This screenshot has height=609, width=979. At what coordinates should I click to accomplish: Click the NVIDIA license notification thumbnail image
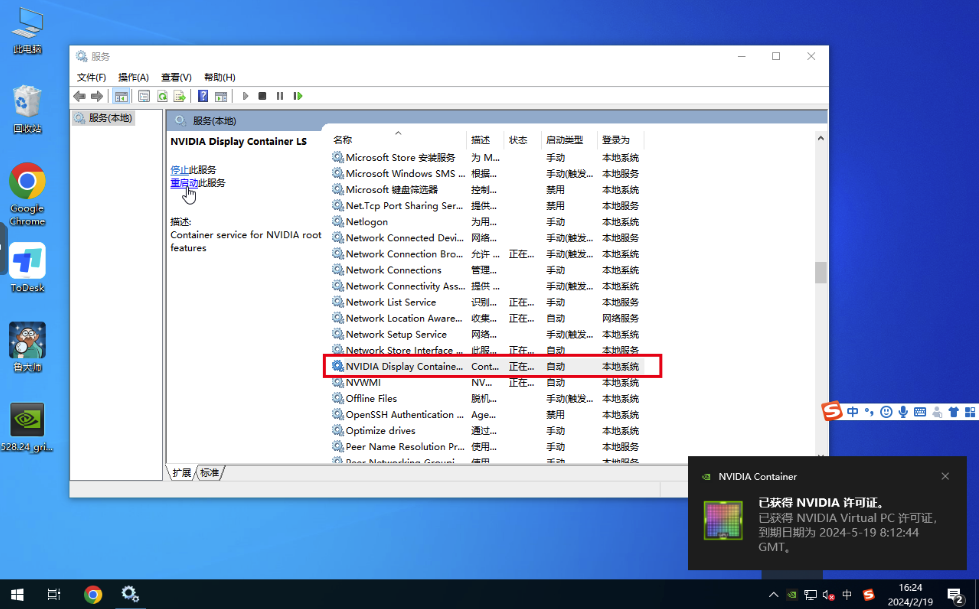(723, 520)
